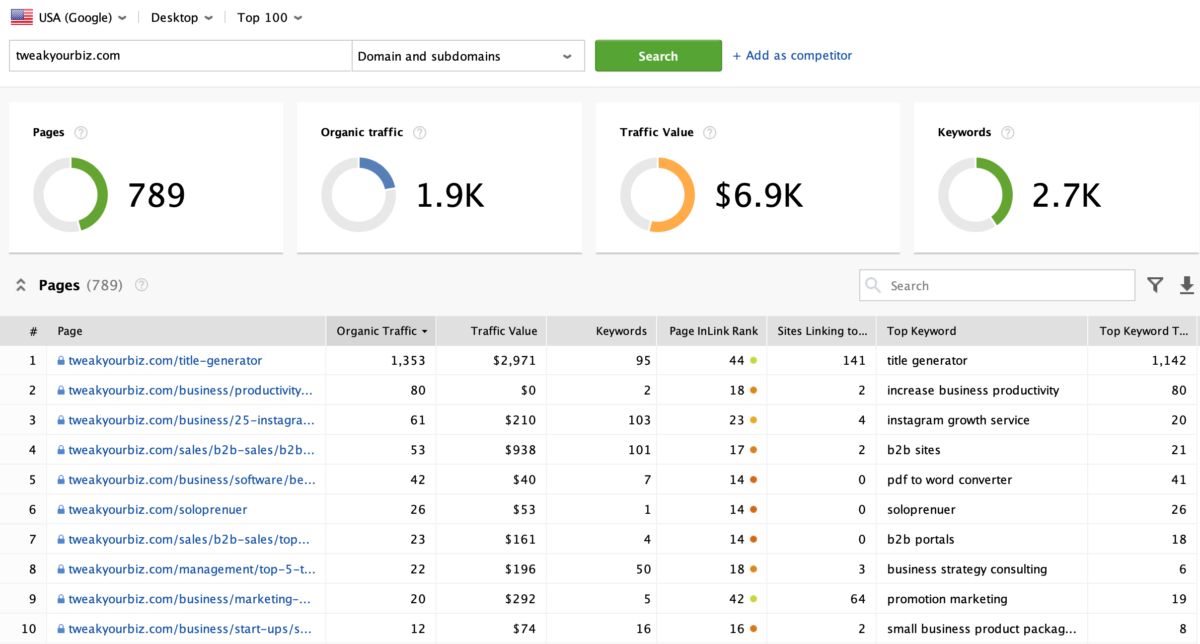
Task: Click the 'b2b portals' keyword cell
Action: click(920, 540)
